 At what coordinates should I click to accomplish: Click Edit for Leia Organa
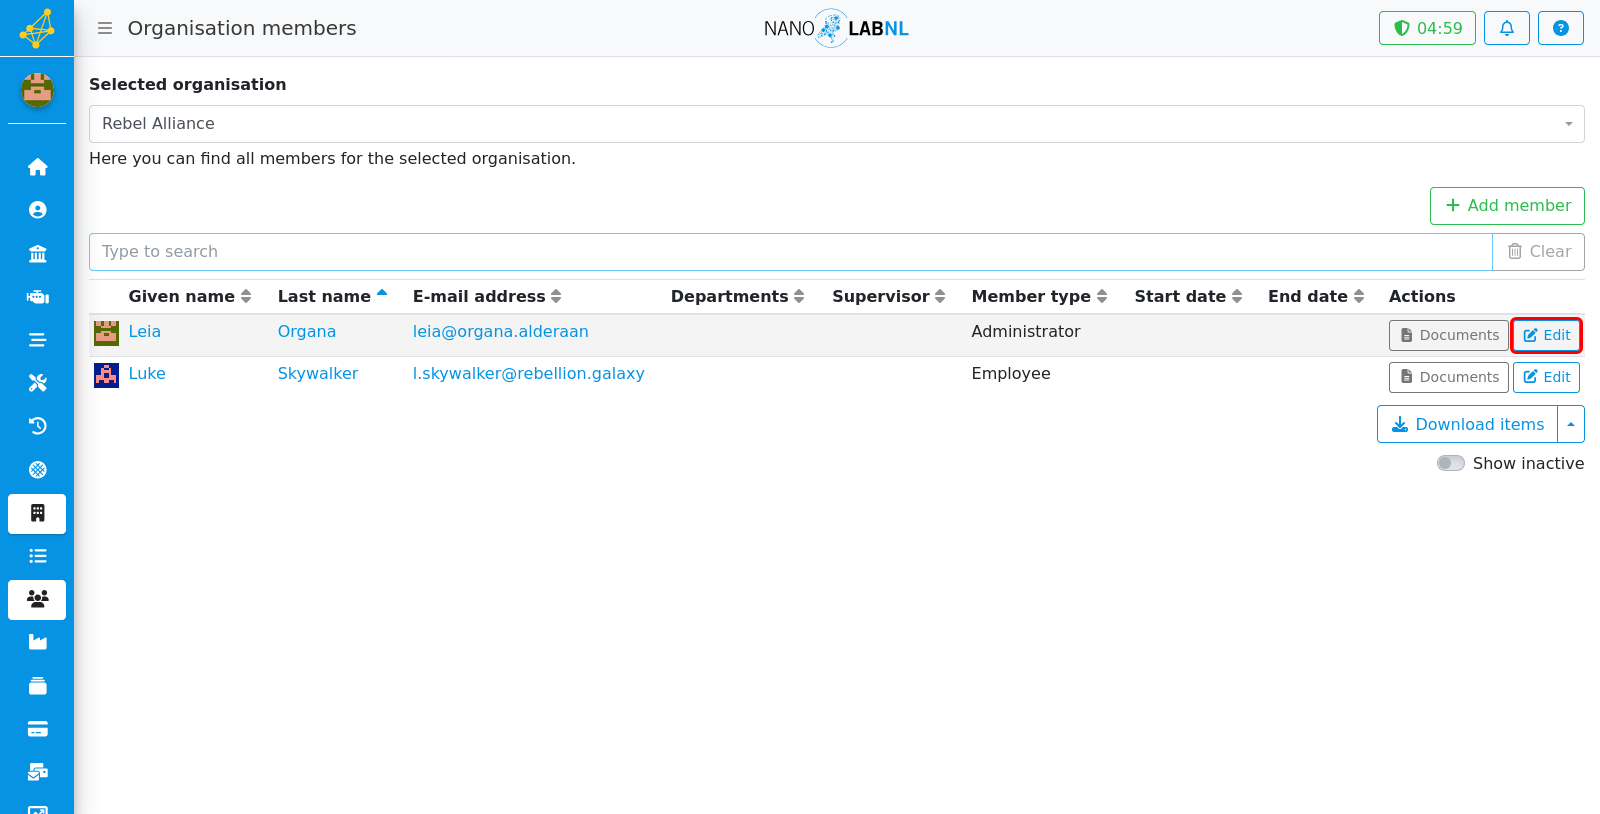tap(1546, 335)
